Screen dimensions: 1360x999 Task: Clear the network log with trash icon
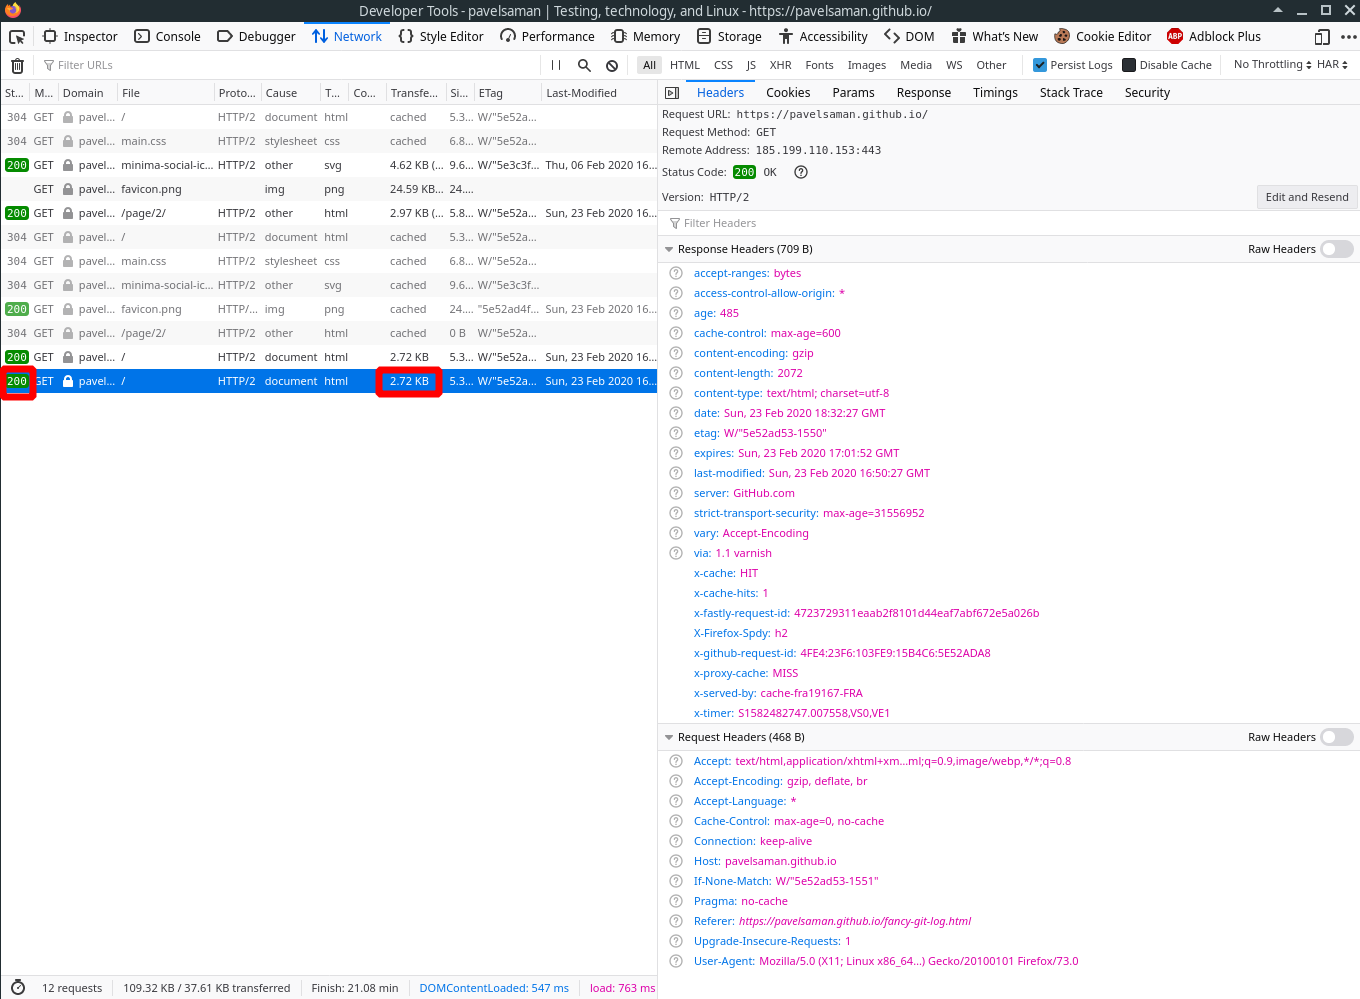17,66
